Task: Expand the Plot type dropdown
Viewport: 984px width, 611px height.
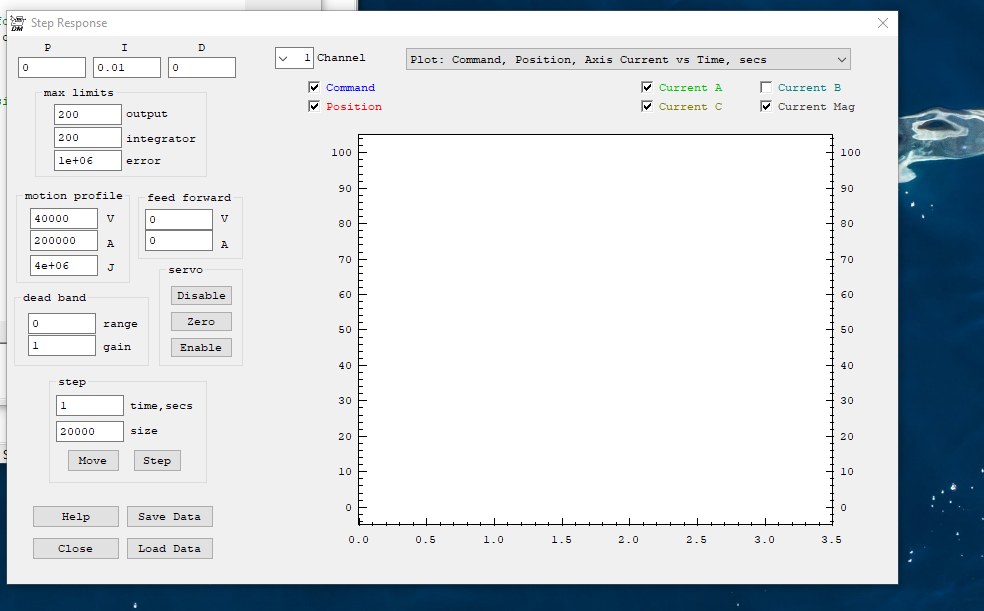Action: pyautogui.click(x=628, y=60)
